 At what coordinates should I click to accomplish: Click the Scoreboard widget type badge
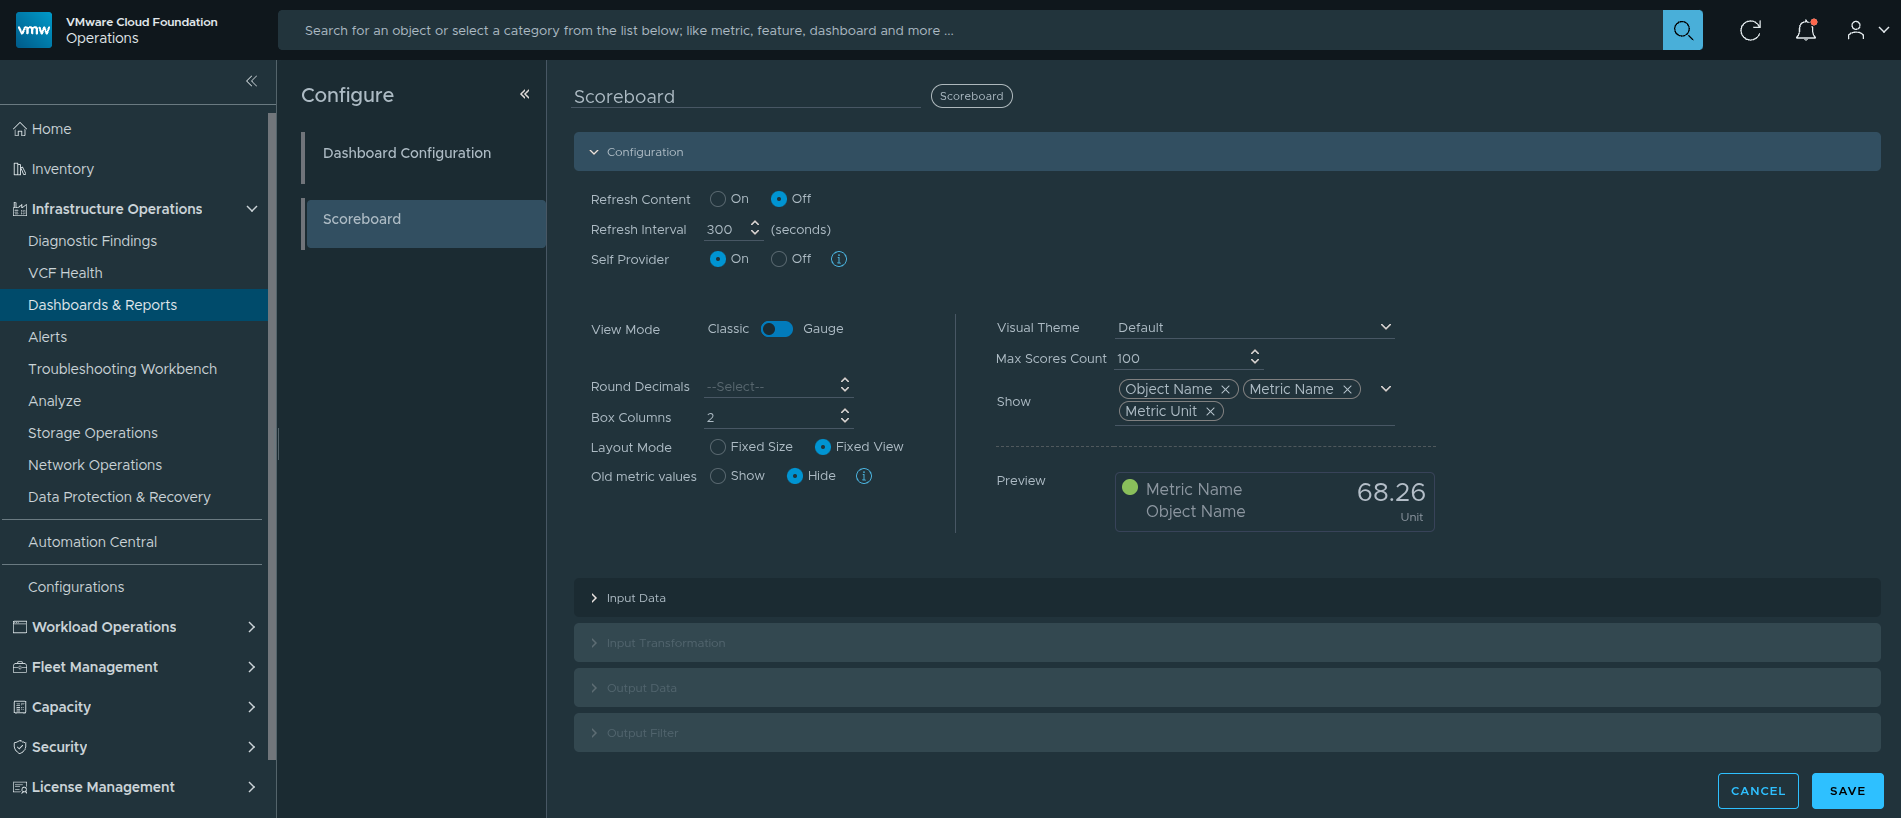click(971, 96)
